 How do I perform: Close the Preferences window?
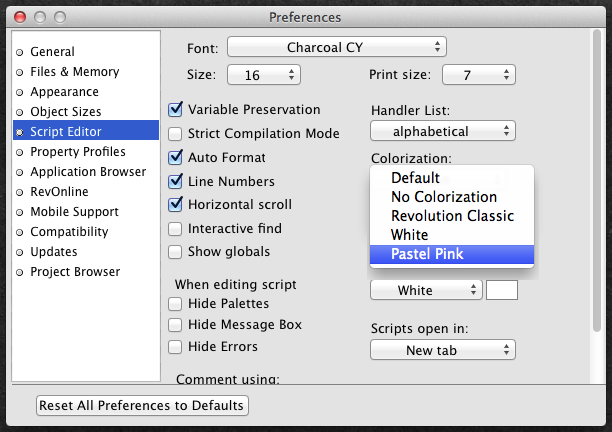coord(19,17)
